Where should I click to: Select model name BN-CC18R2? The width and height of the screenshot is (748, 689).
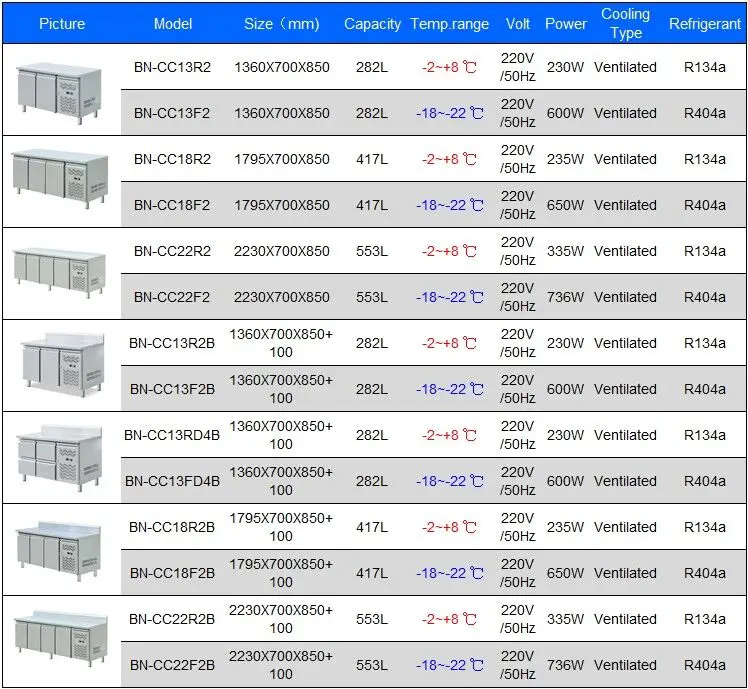(172, 159)
